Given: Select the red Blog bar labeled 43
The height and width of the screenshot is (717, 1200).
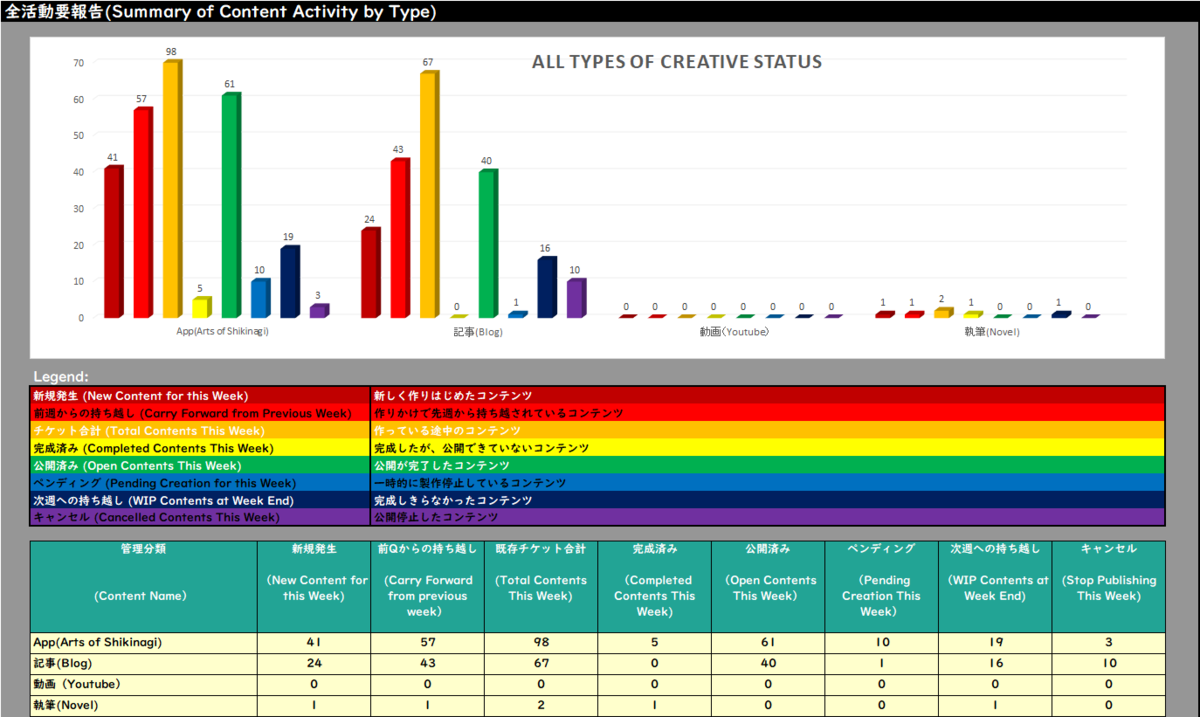Looking at the screenshot, I should pyautogui.click(x=400, y=238).
